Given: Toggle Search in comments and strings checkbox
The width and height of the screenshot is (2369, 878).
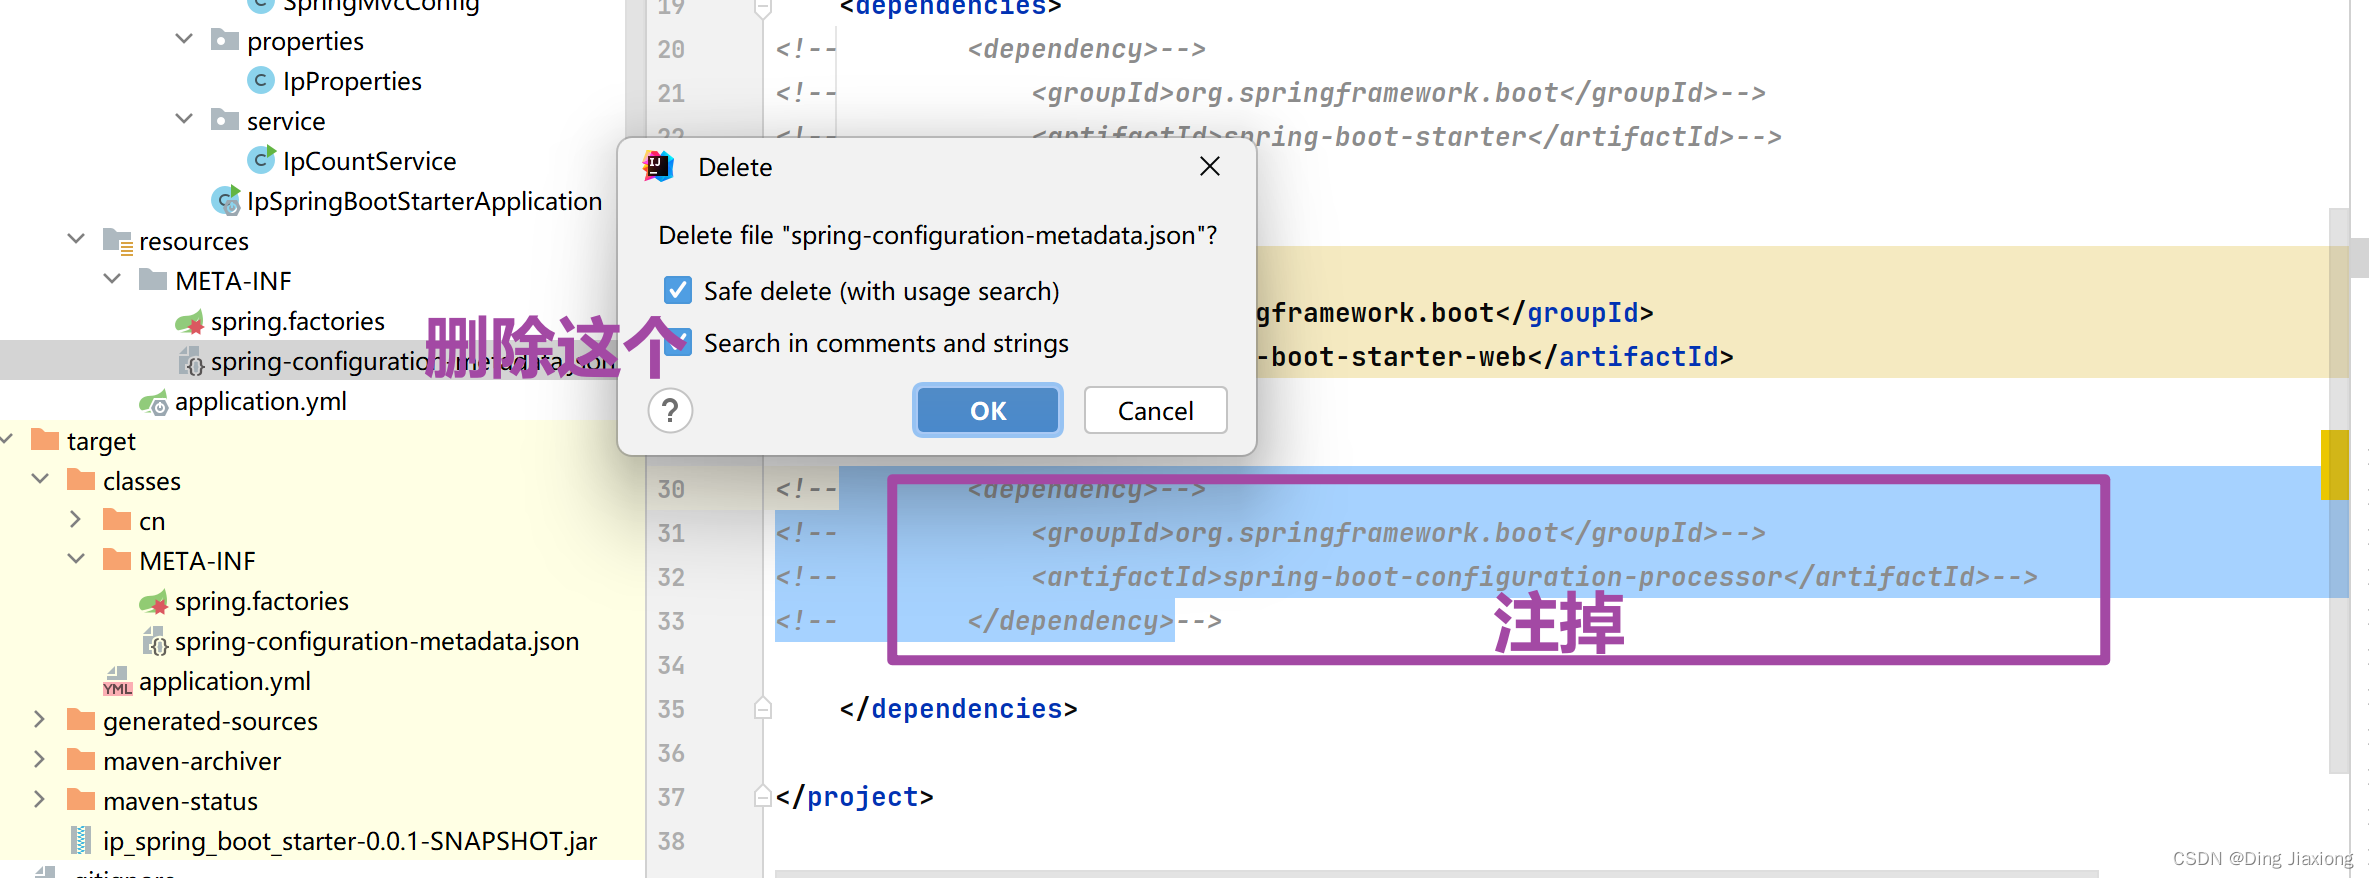Looking at the screenshot, I should 679,342.
